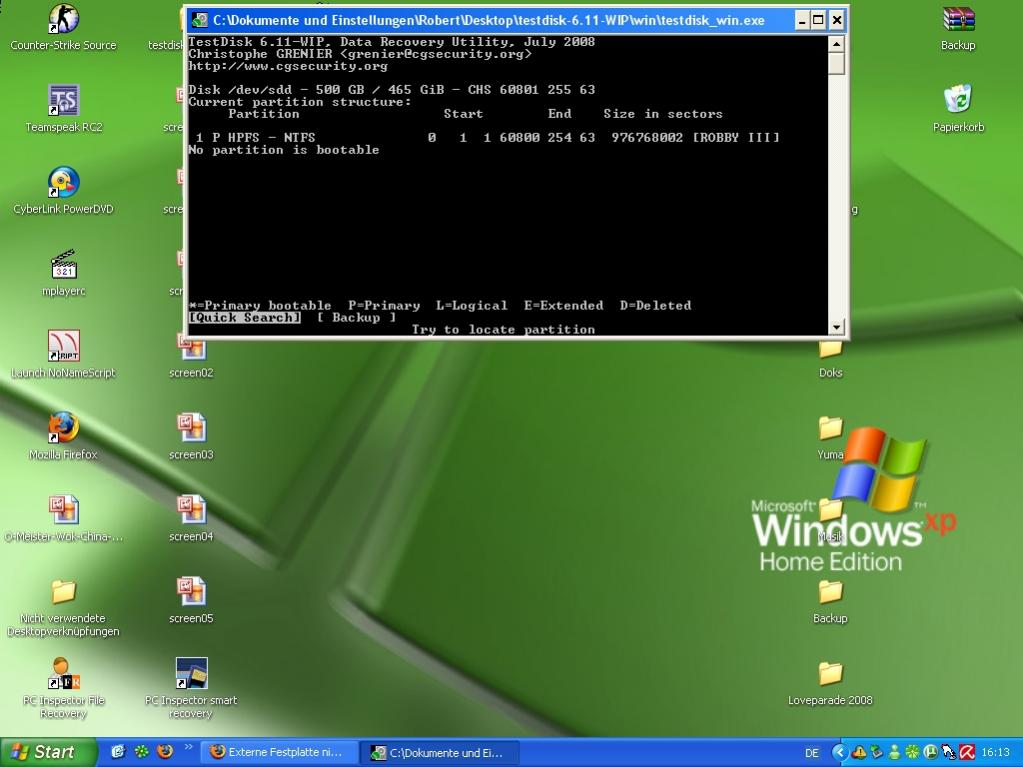
Task: Click the console vertical scrollbar thumb
Action: tap(836, 64)
